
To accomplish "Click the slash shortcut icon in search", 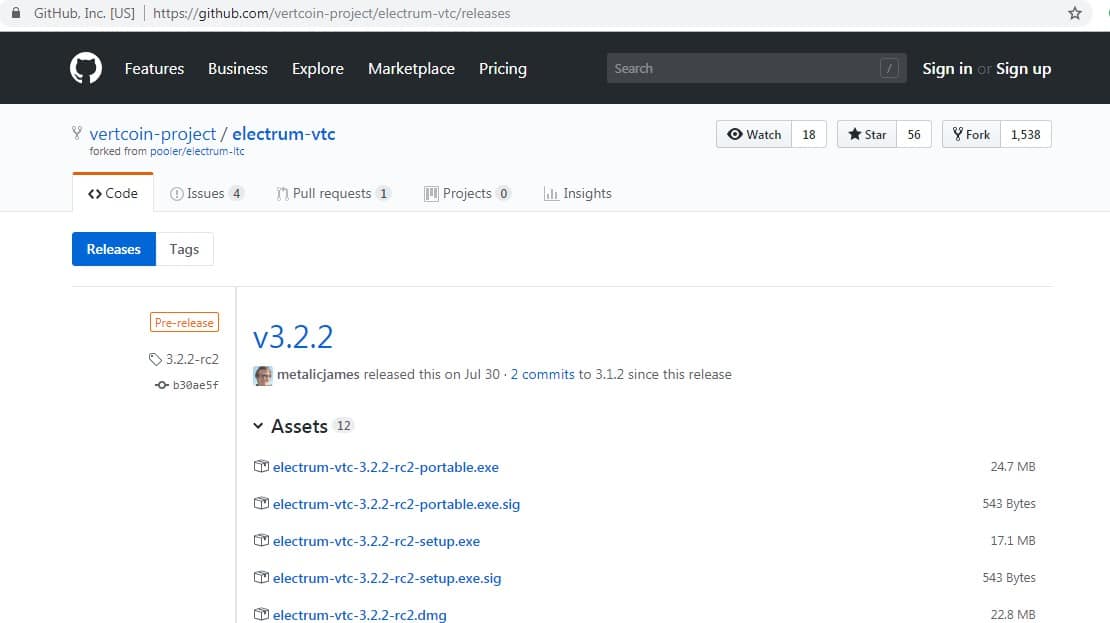I will [889, 68].
